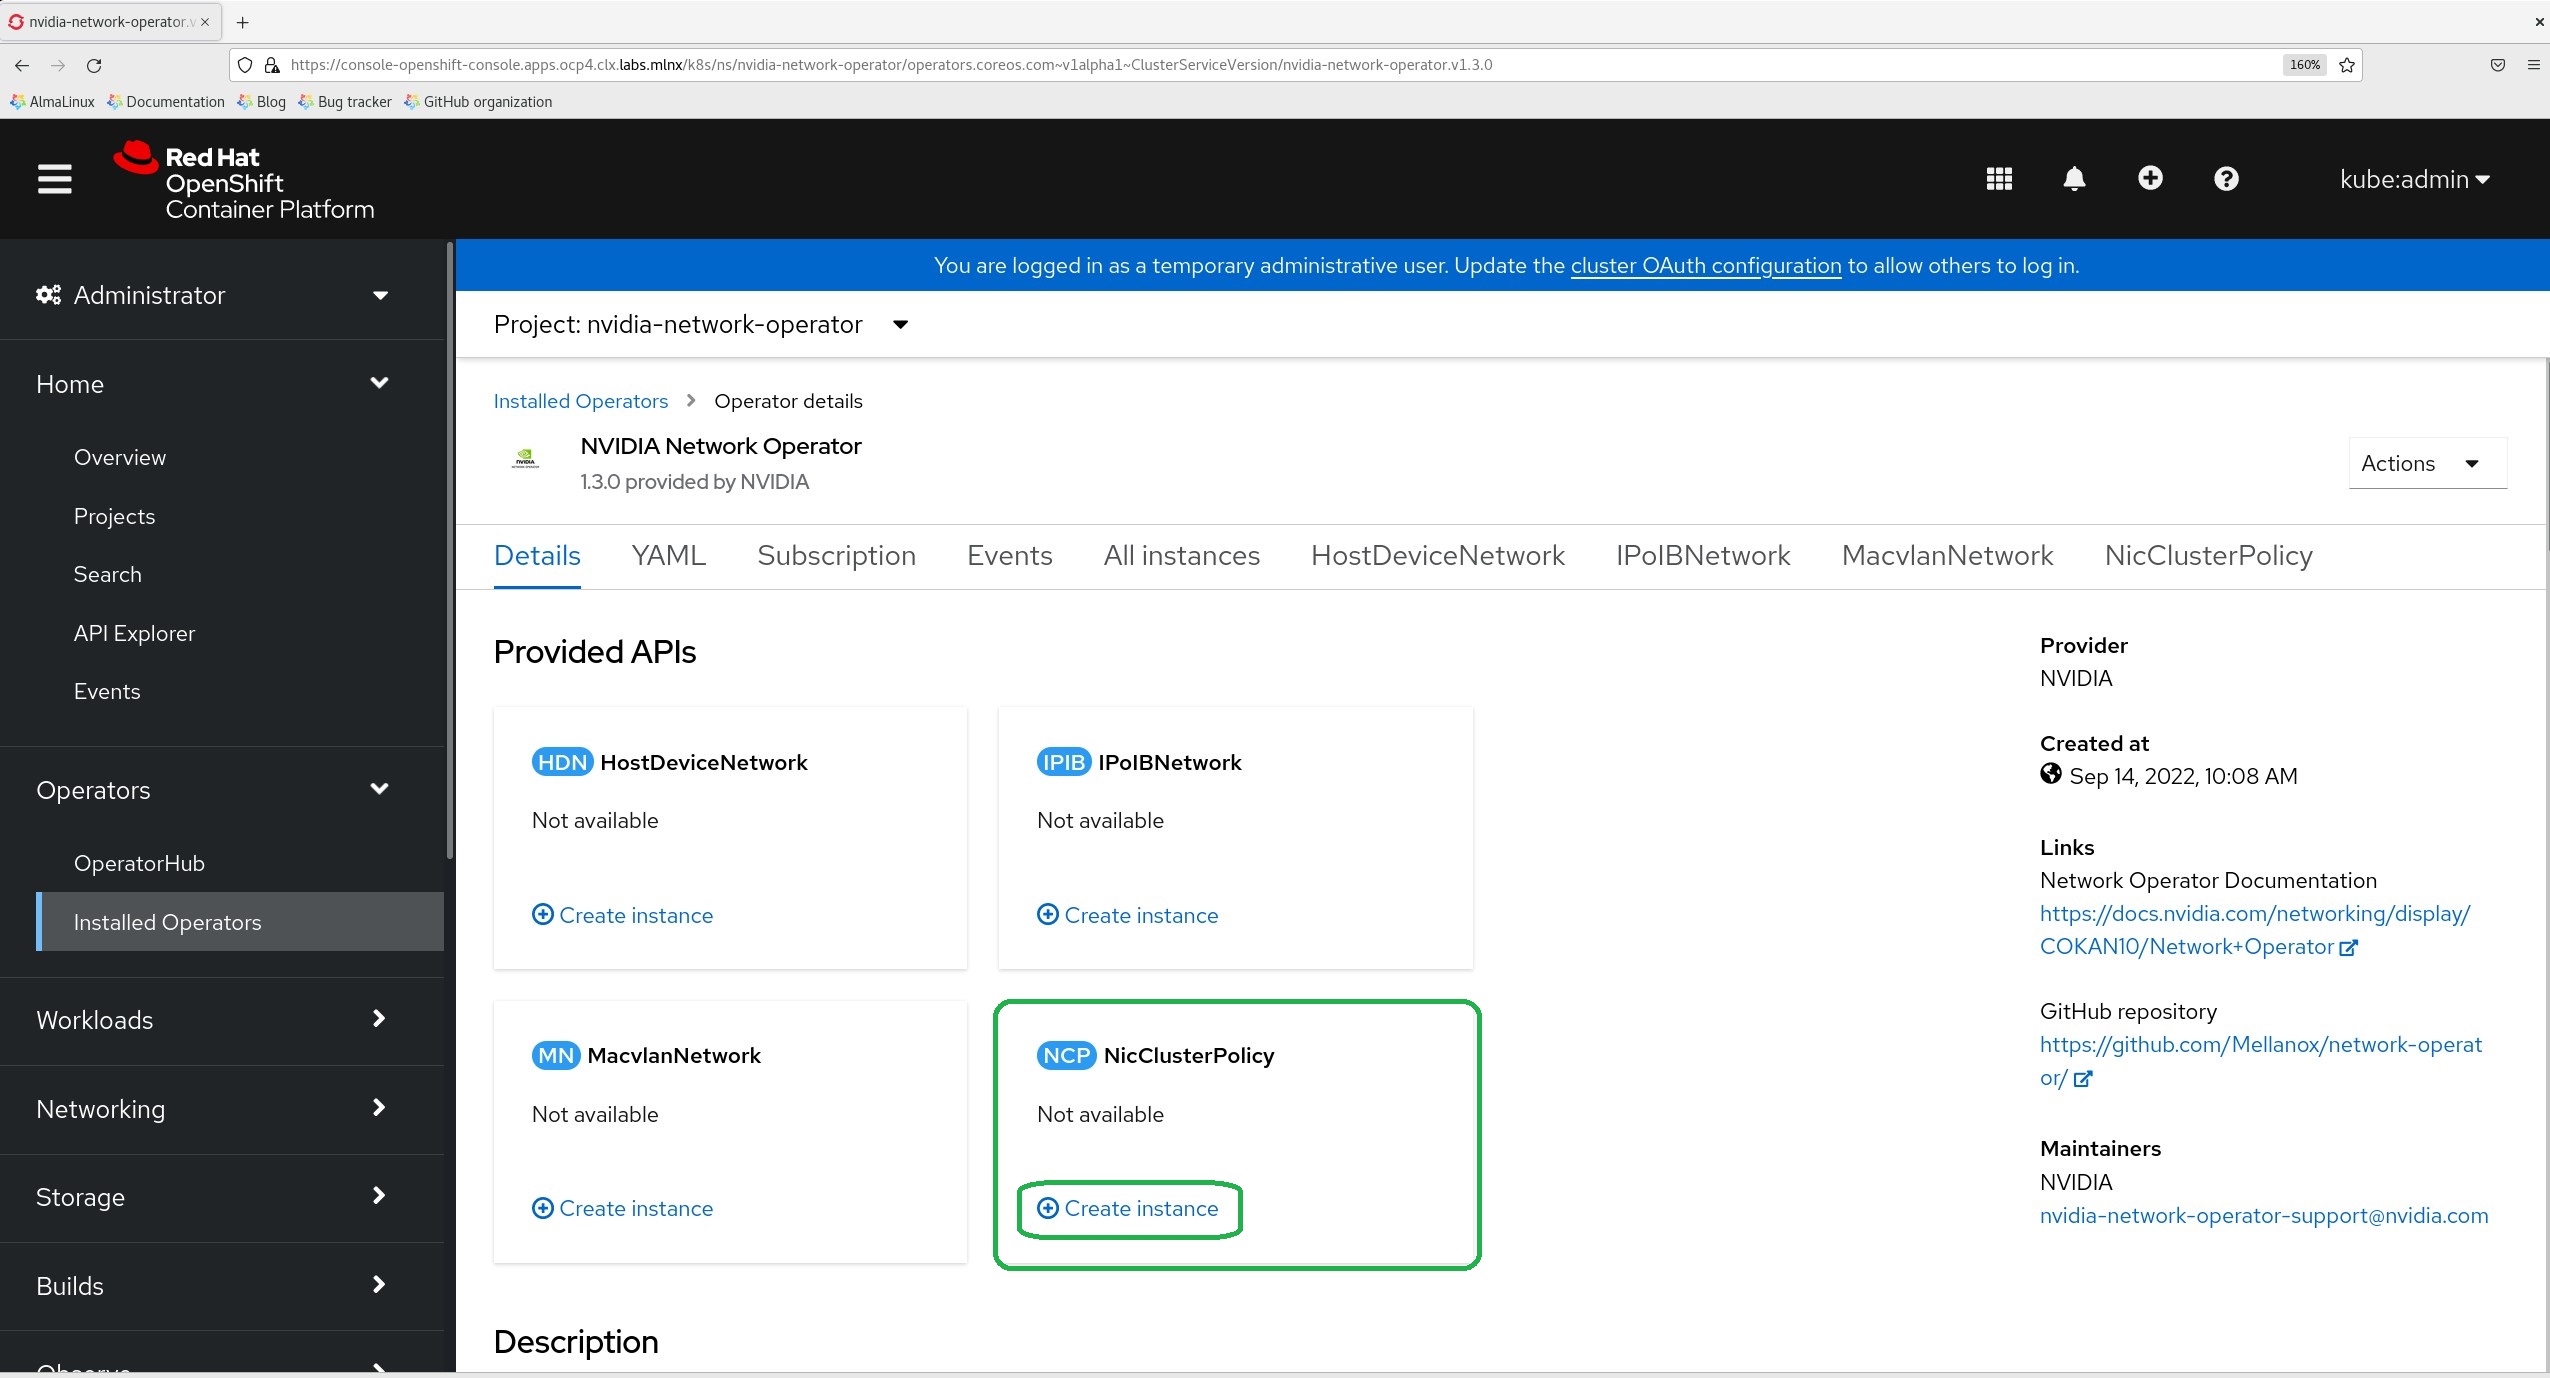Open the application launcher grid icon
The height and width of the screenshot is (1378, 2550).
[1998, 179]
